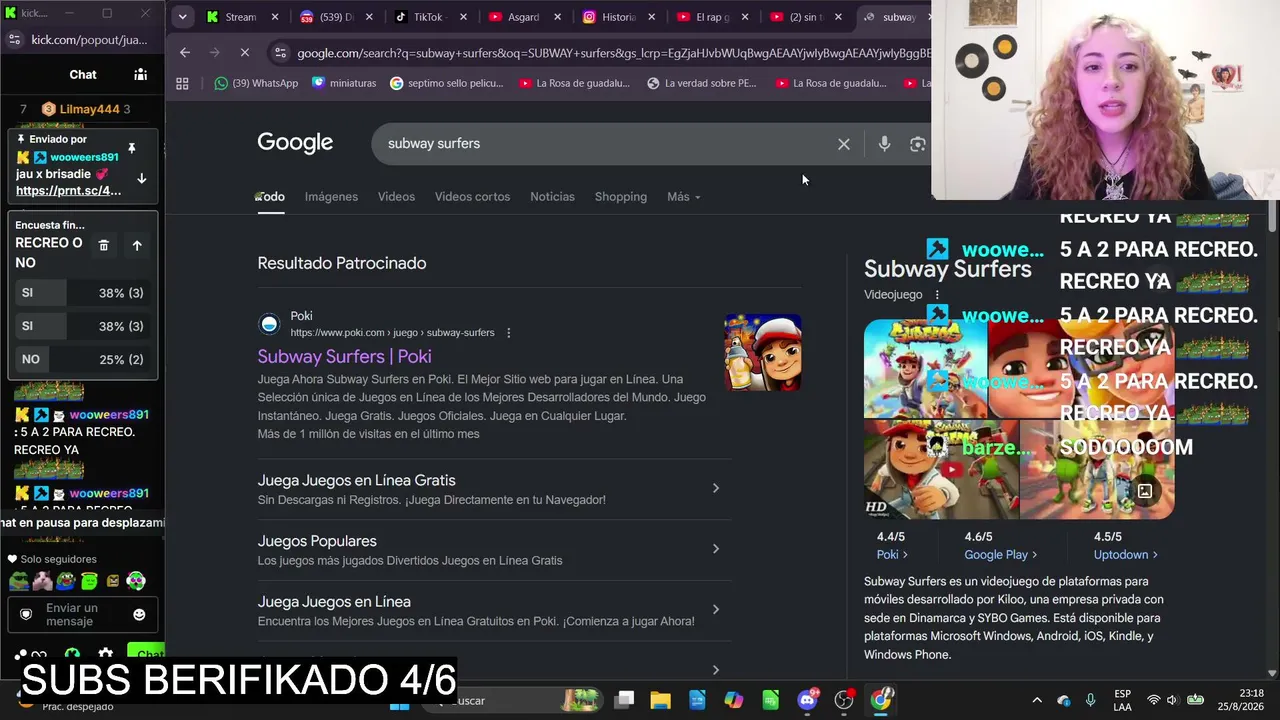The image size is (1280, 720).
Task: Open the miniaturas bookmark
Action: (344, 83)
